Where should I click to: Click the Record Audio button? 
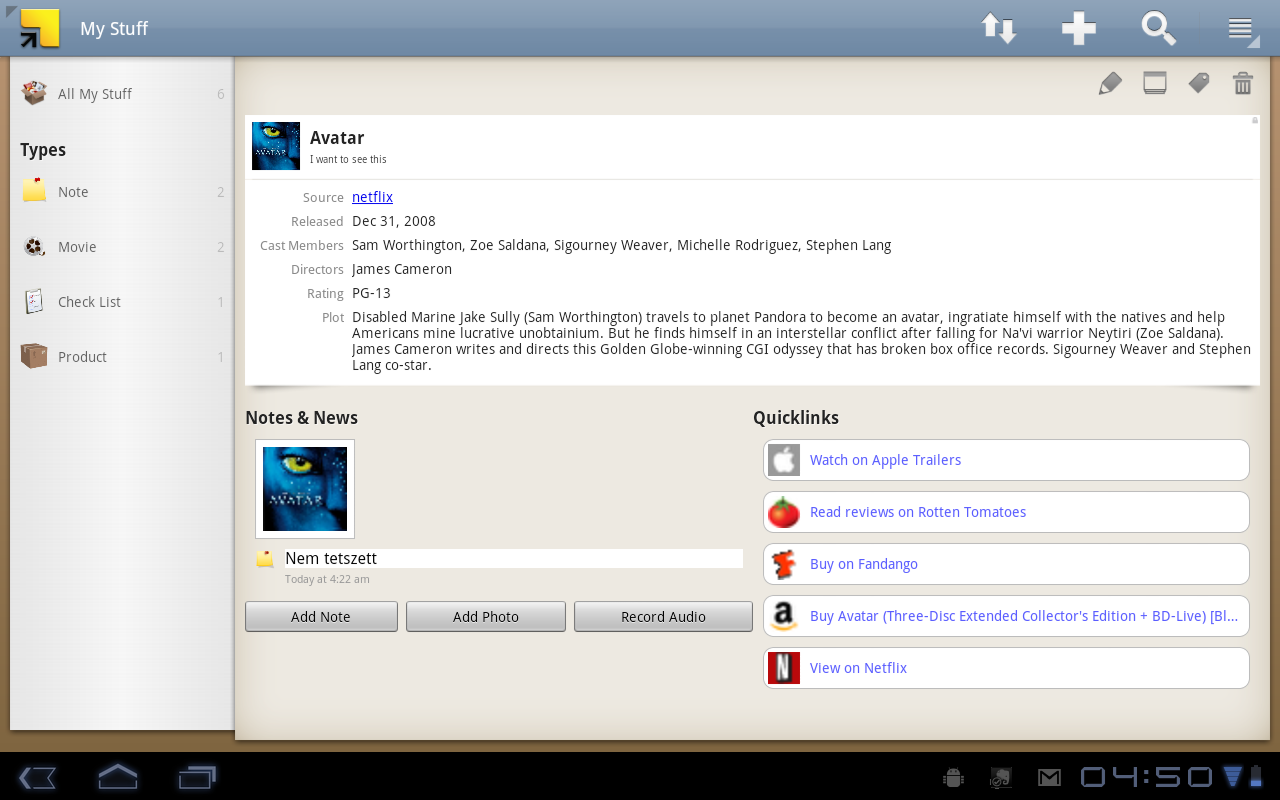[663, 617]
